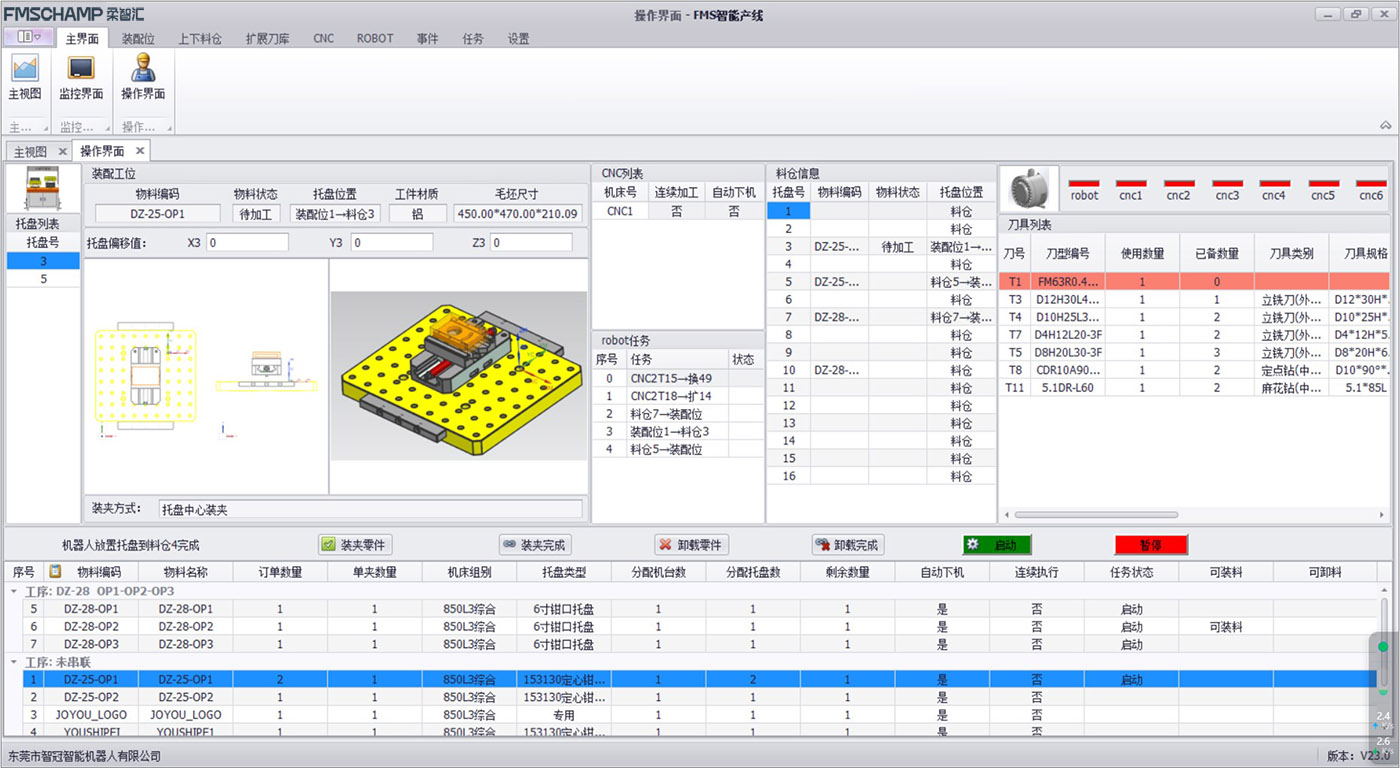Click the small icon in the order table header
This screenshot has width=1400, height=768.
(x=55, y=571)
